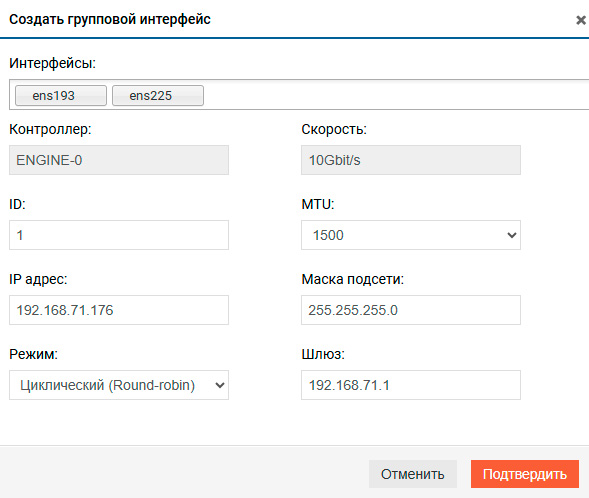Focus the IP адрес field
589x498 pixels.
tap(119, 310)
